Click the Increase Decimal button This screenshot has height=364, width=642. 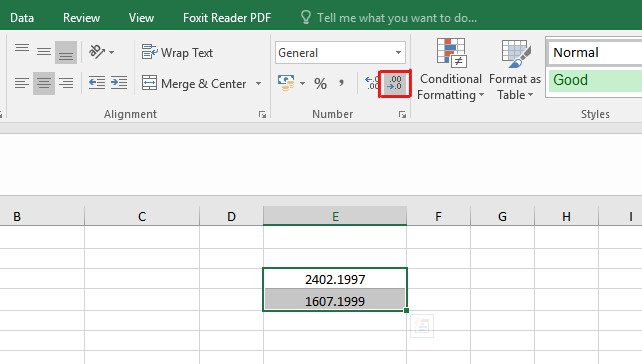tap(371, 84)
